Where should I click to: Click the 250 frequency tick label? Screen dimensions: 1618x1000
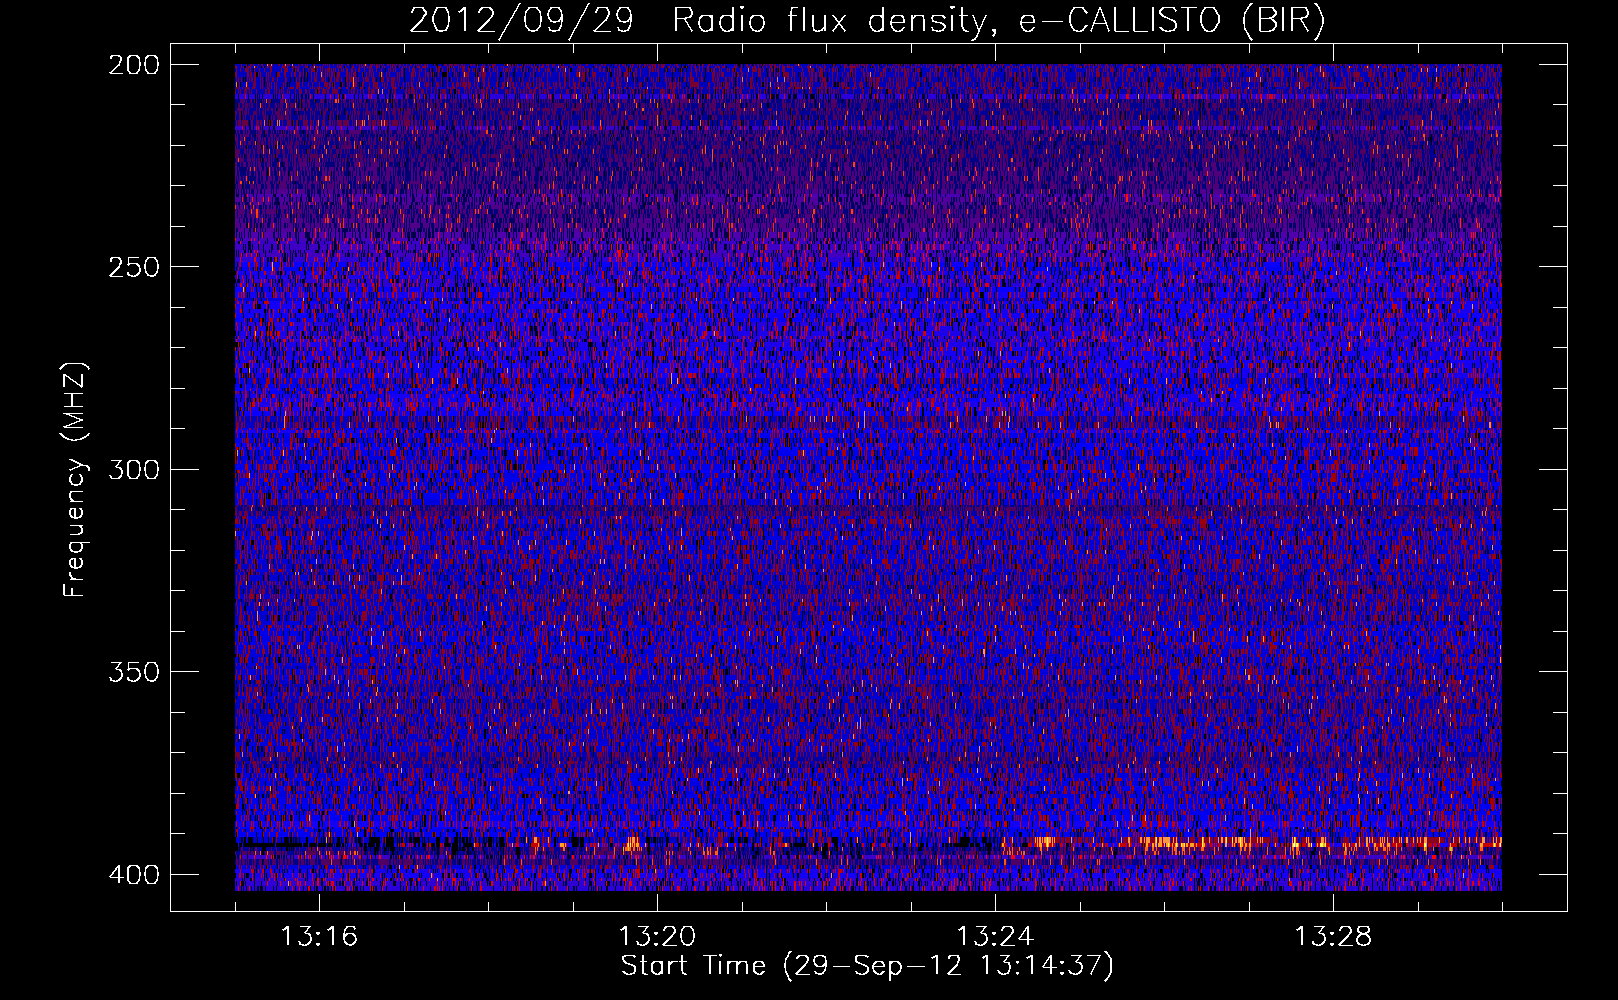(133, 267)
